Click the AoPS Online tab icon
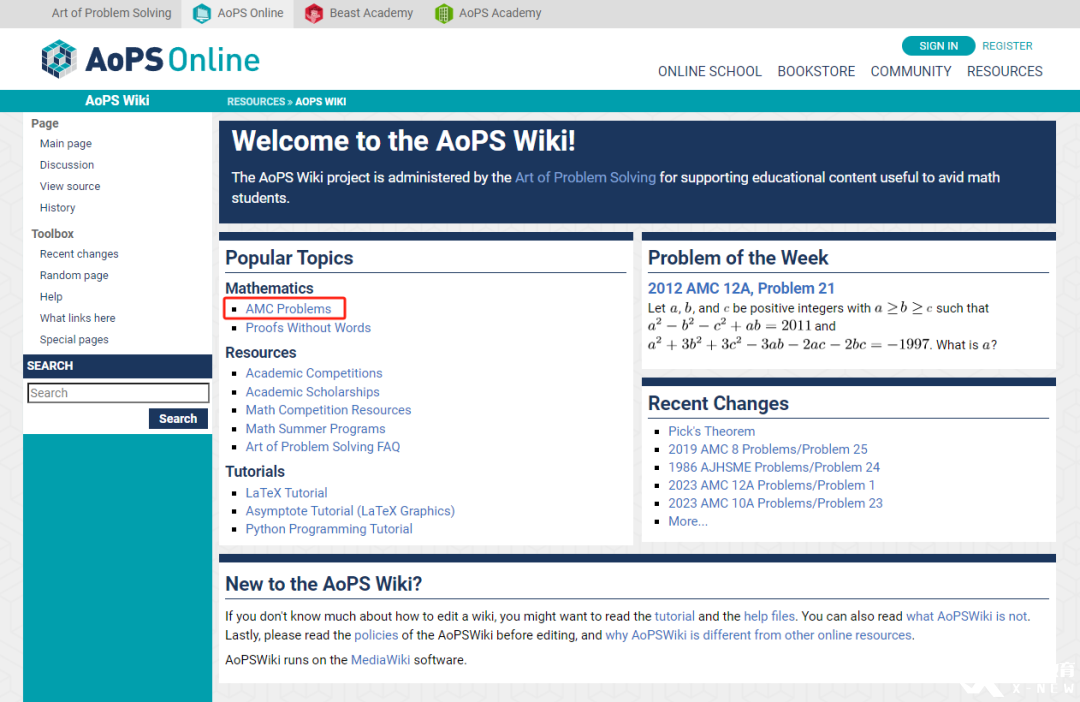This screenshot has height=702, width=1080. point(202,13)
